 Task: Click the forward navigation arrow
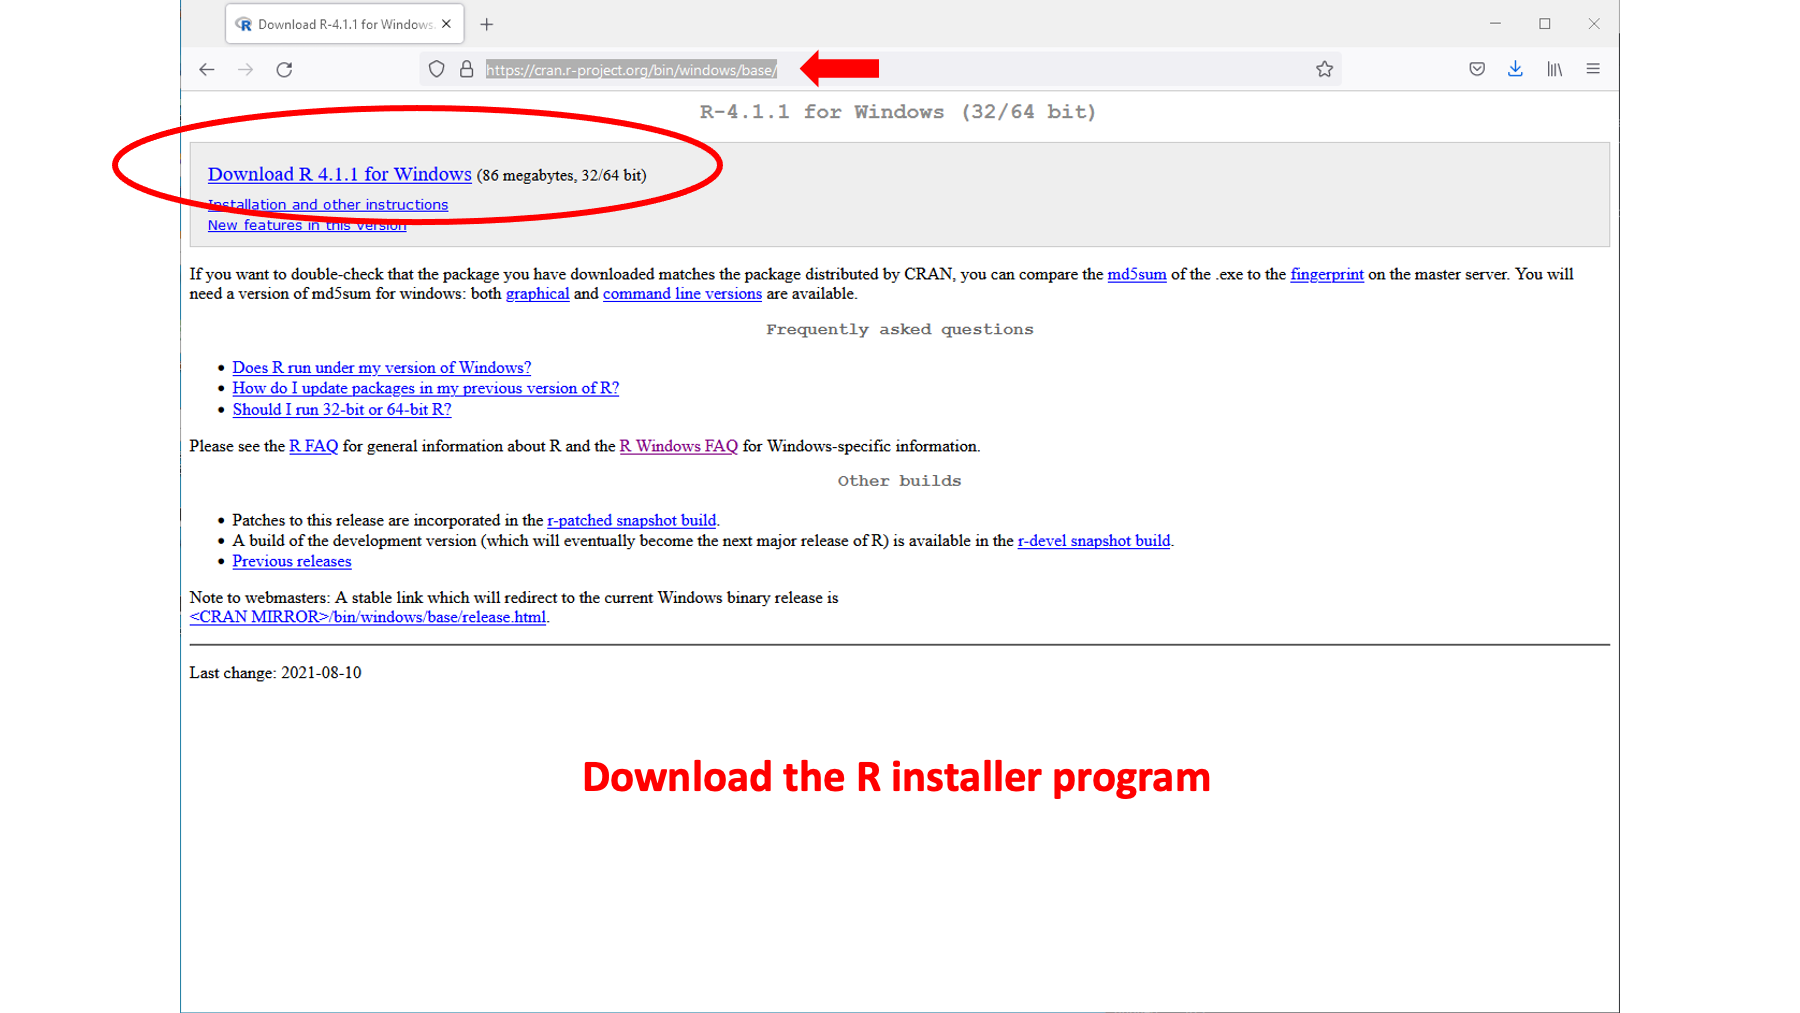[x=245, y=69]
